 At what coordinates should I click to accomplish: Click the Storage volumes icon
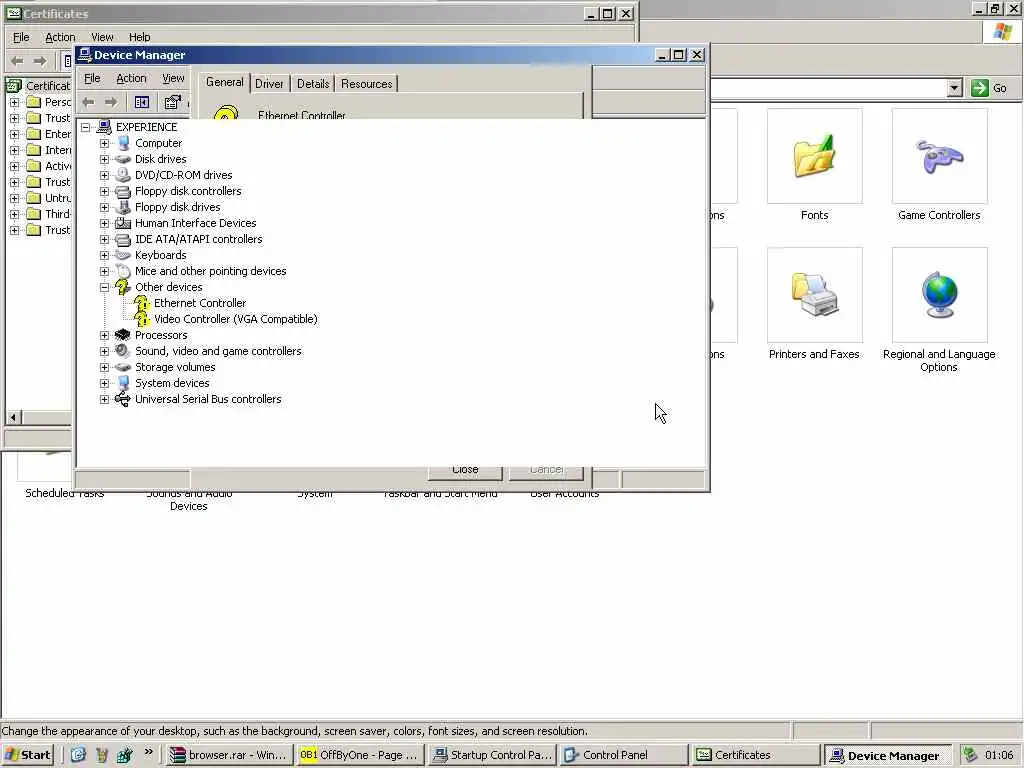coord(123,367)
